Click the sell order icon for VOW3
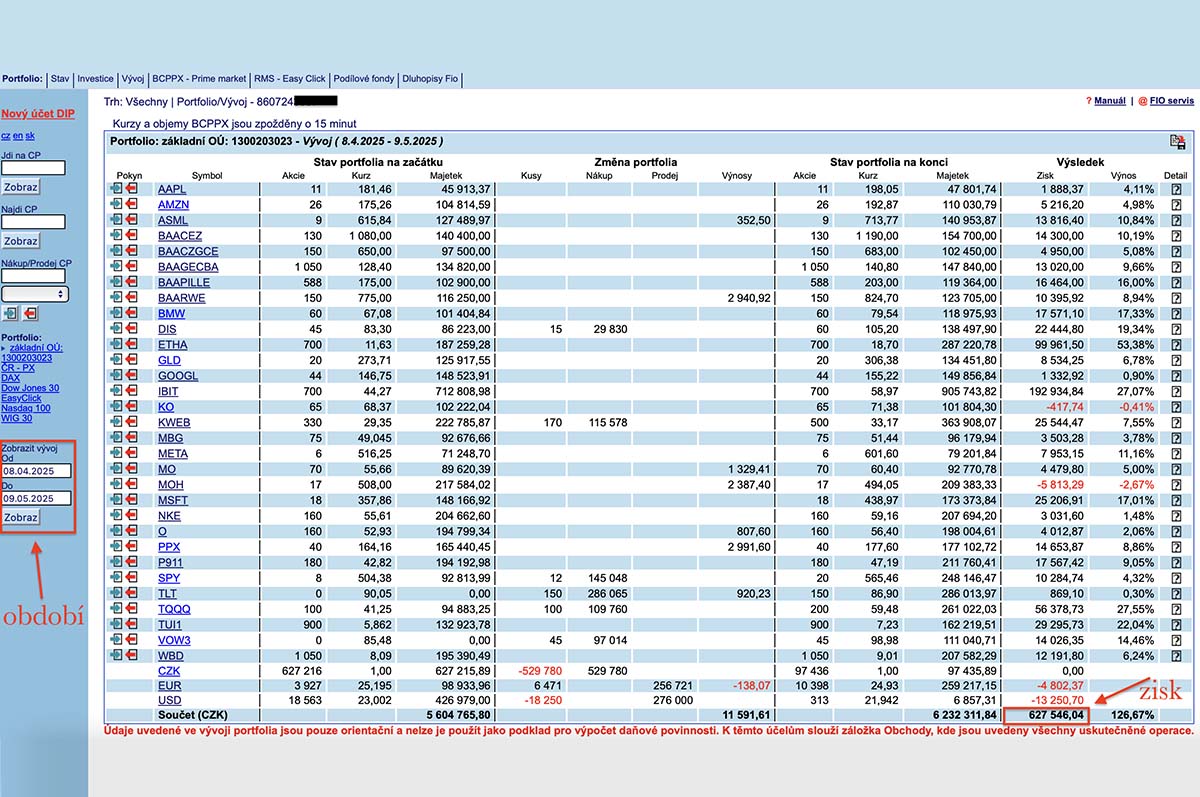Viewport: 1200px width, 797px height. tap(131, 640)
